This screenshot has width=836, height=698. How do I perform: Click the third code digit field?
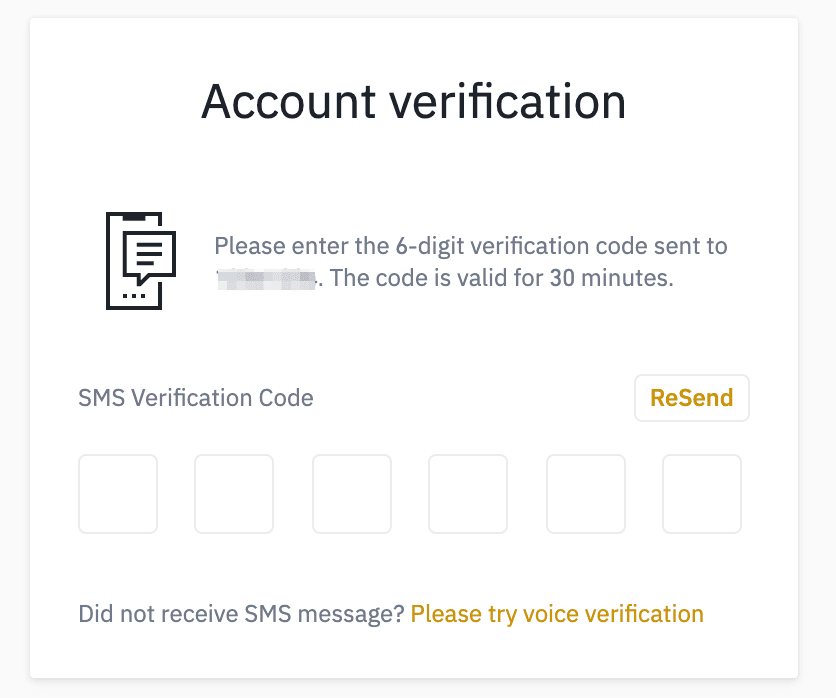[x=352, y=494]
